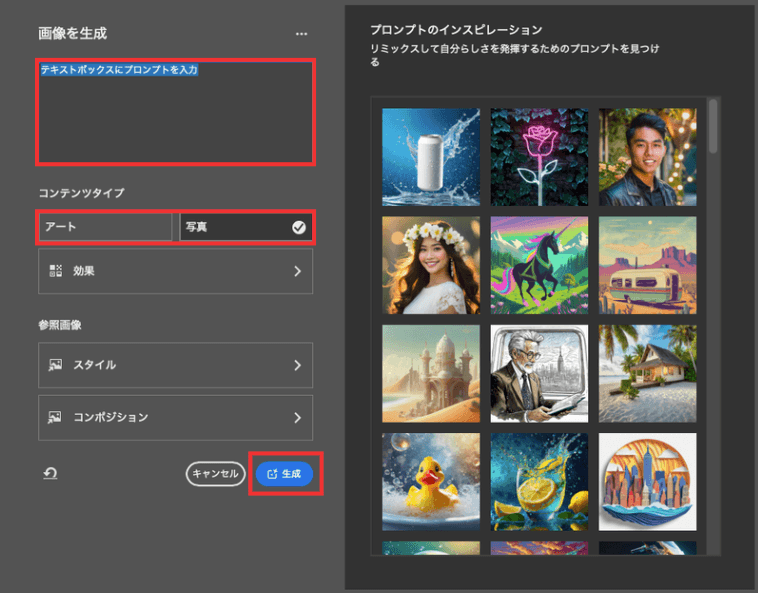Choose the neon rose thumbnail

[539, 156]
